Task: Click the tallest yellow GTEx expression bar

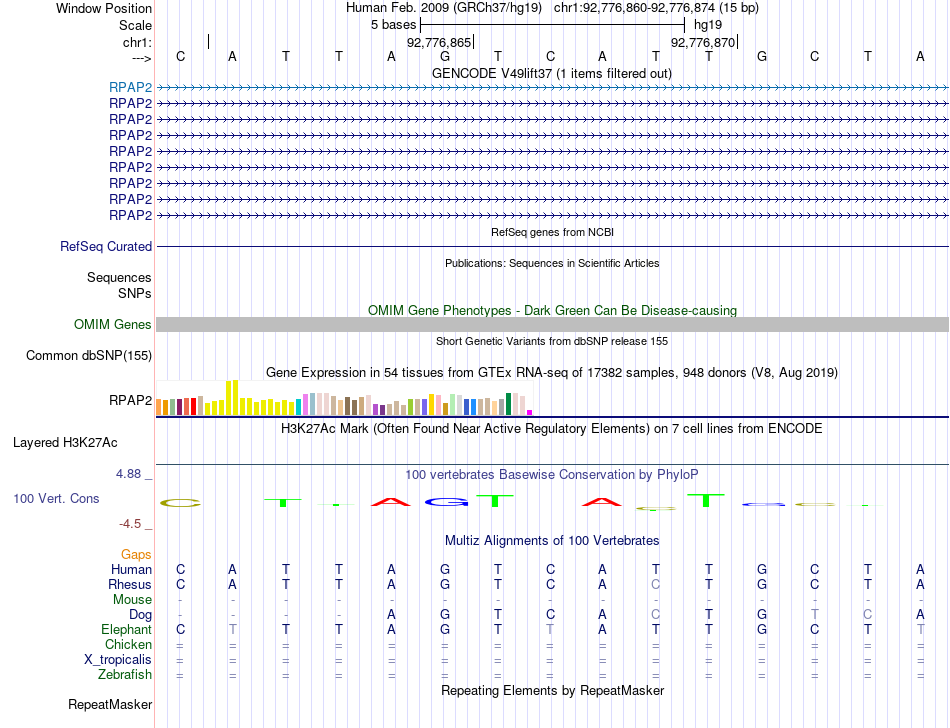Action: (x=236, y=397)
